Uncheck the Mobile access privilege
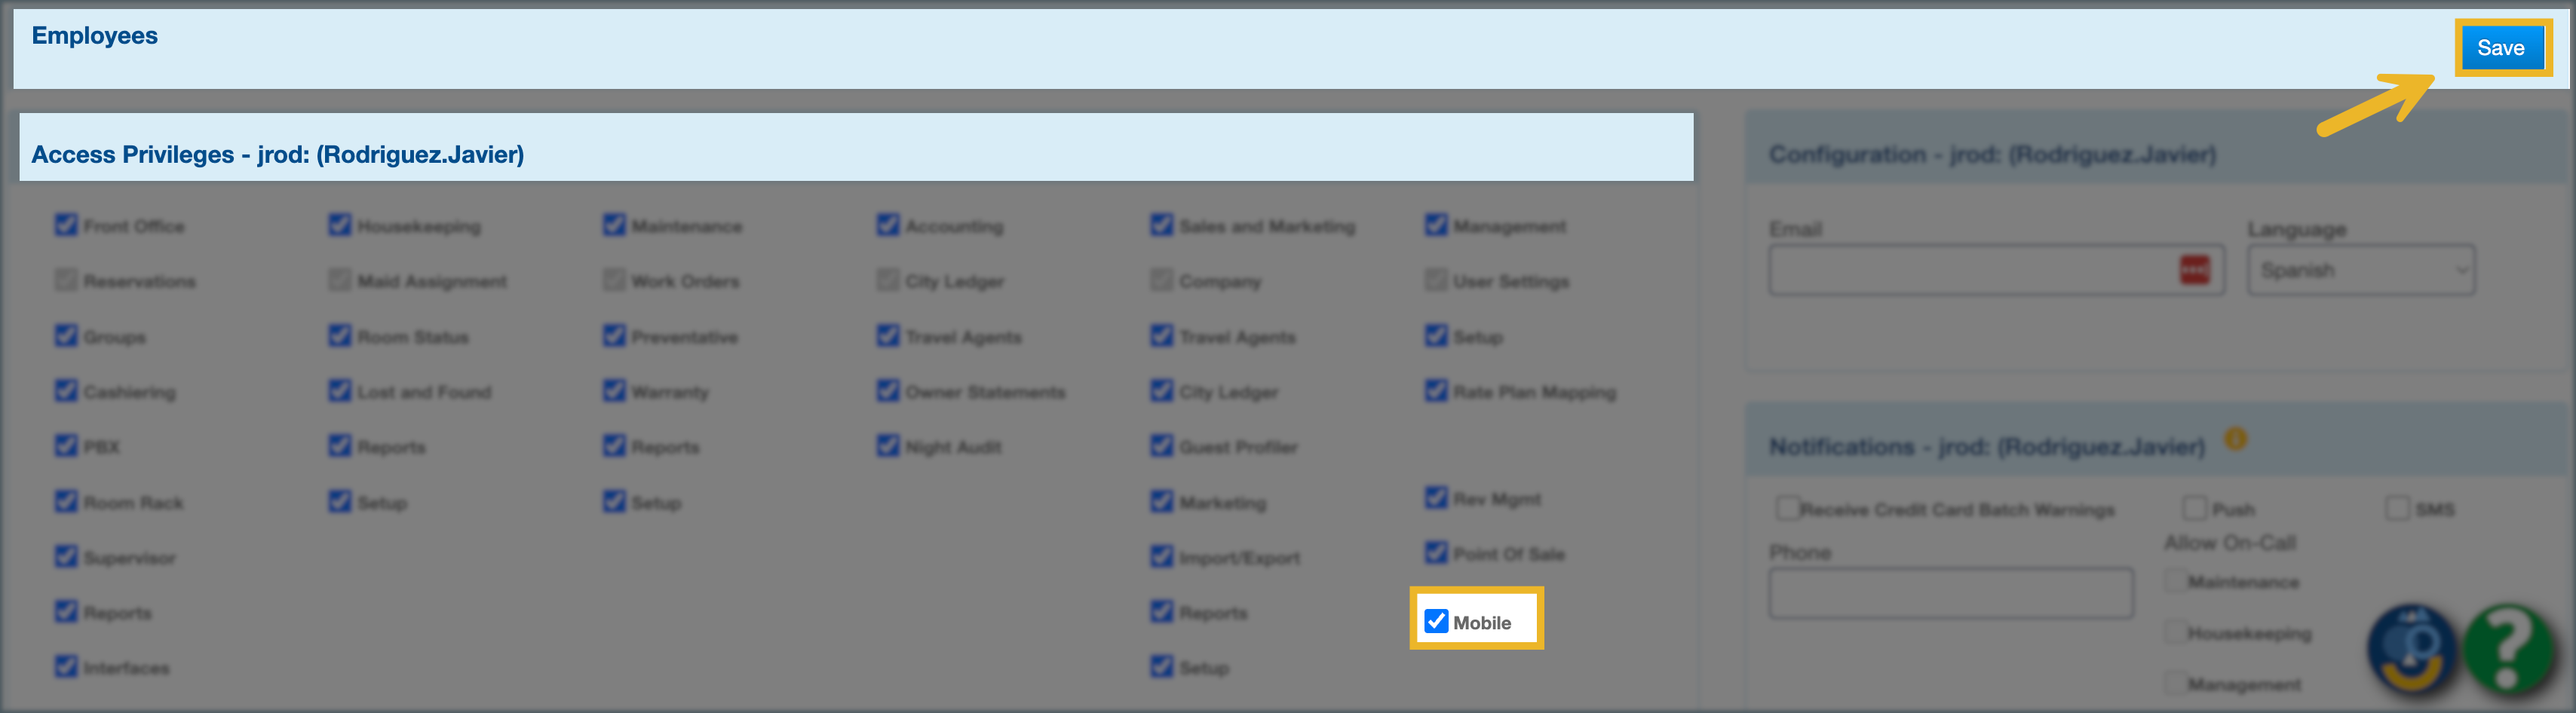 click(1436, 621)
